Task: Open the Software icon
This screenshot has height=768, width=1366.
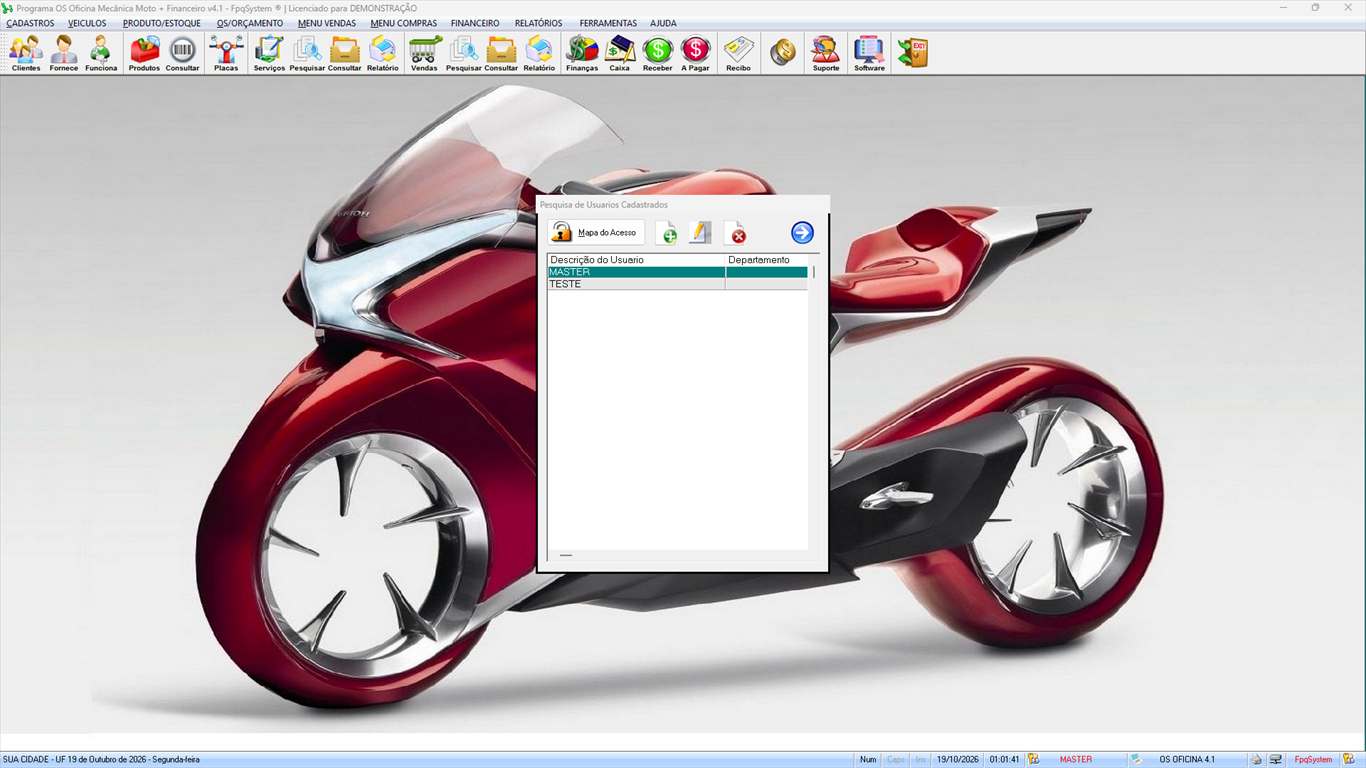Action: pyautogui.click(x=869, y=53)
